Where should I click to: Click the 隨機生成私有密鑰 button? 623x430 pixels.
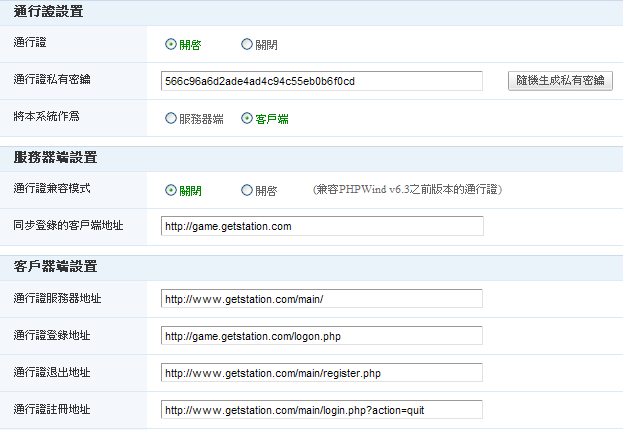(560, 81)
